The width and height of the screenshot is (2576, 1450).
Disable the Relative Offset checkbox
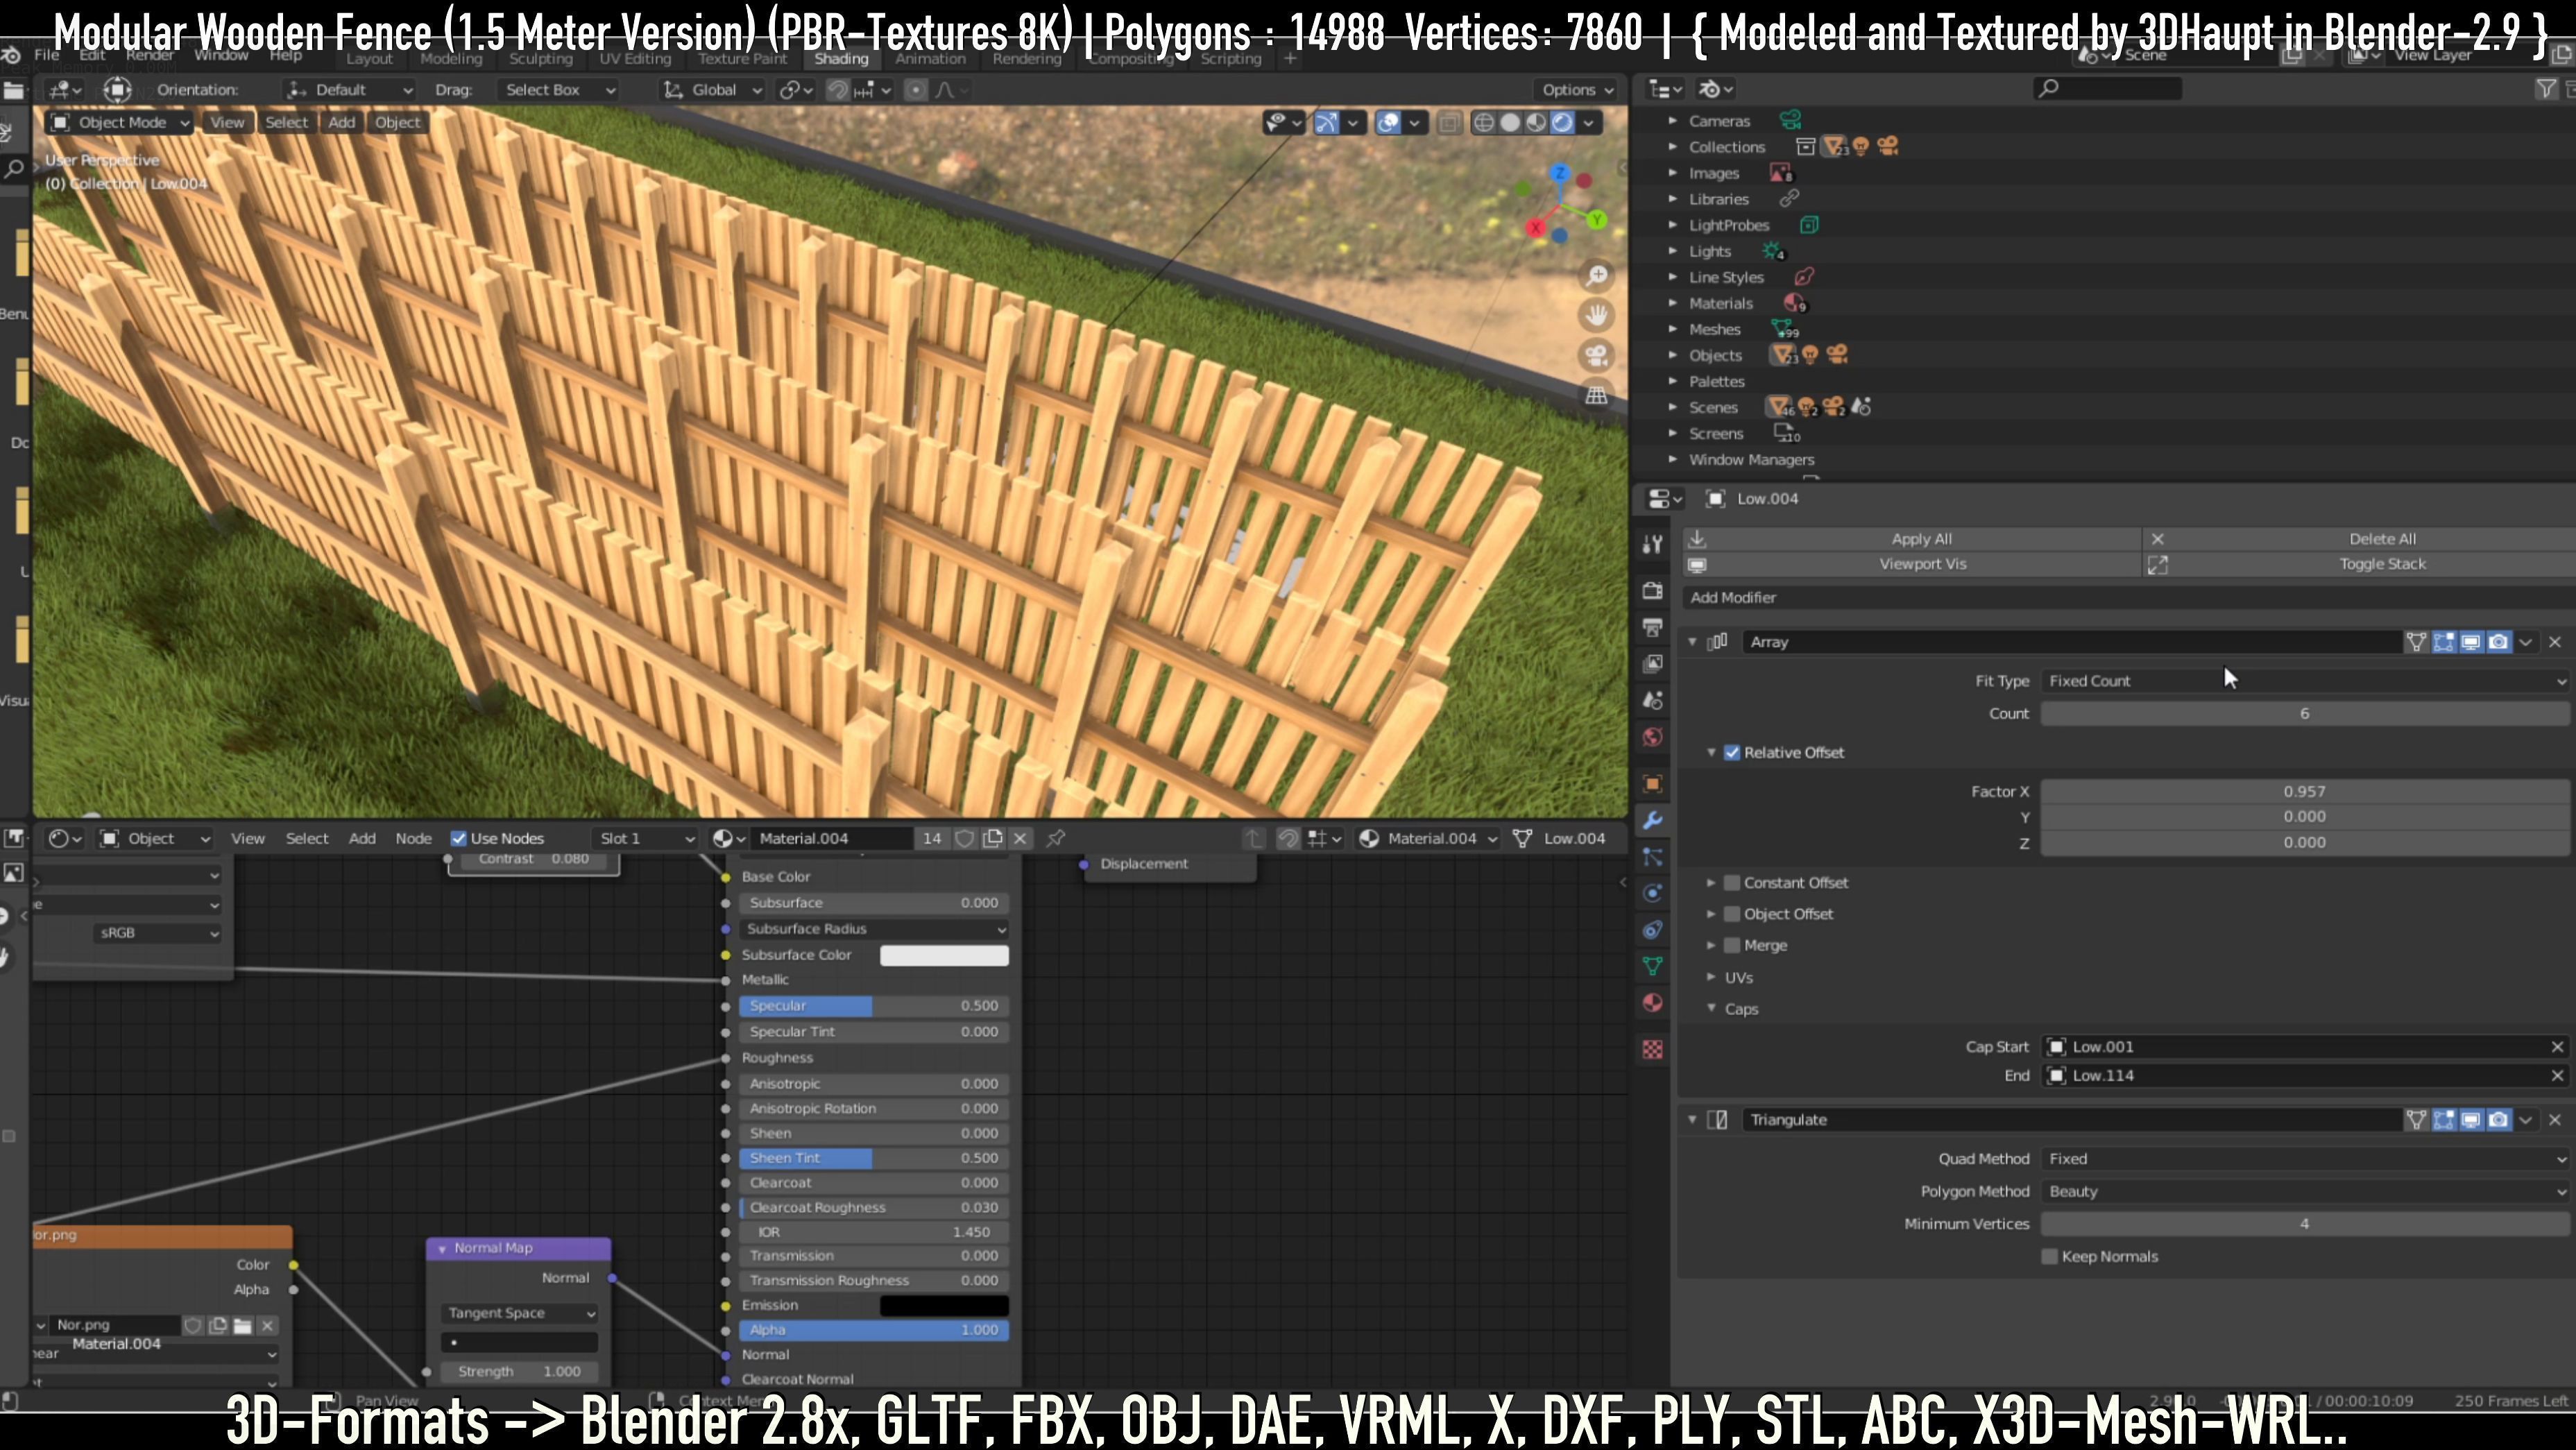[1732, 753]
